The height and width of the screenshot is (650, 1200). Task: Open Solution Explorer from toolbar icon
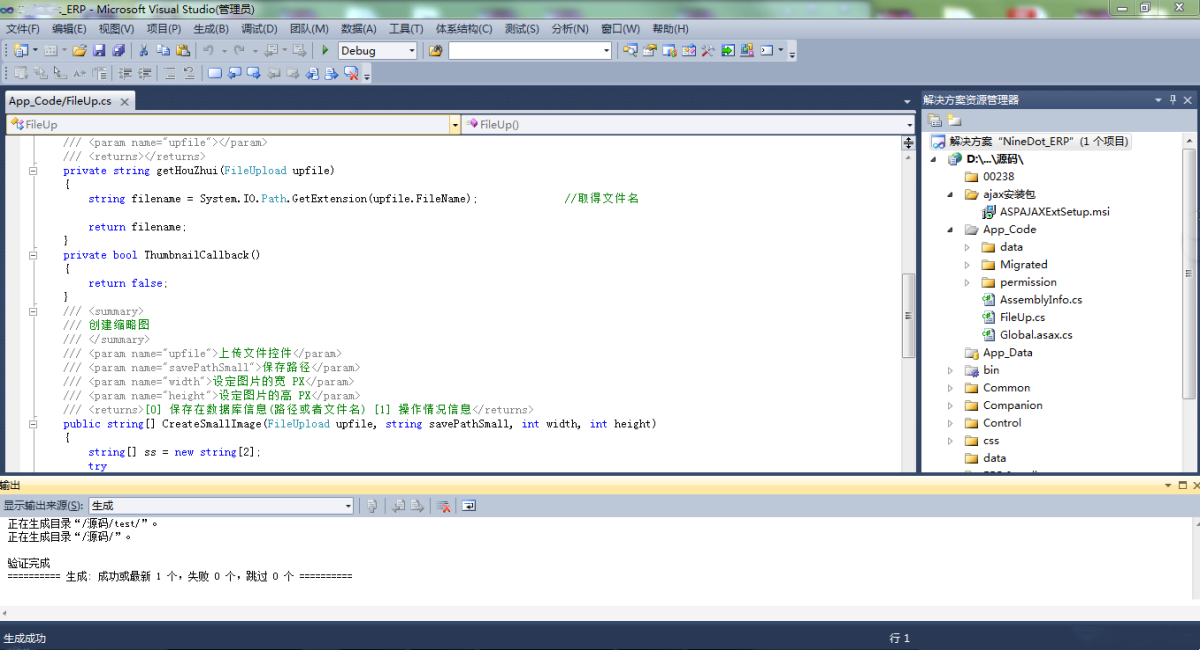(630, 50)
